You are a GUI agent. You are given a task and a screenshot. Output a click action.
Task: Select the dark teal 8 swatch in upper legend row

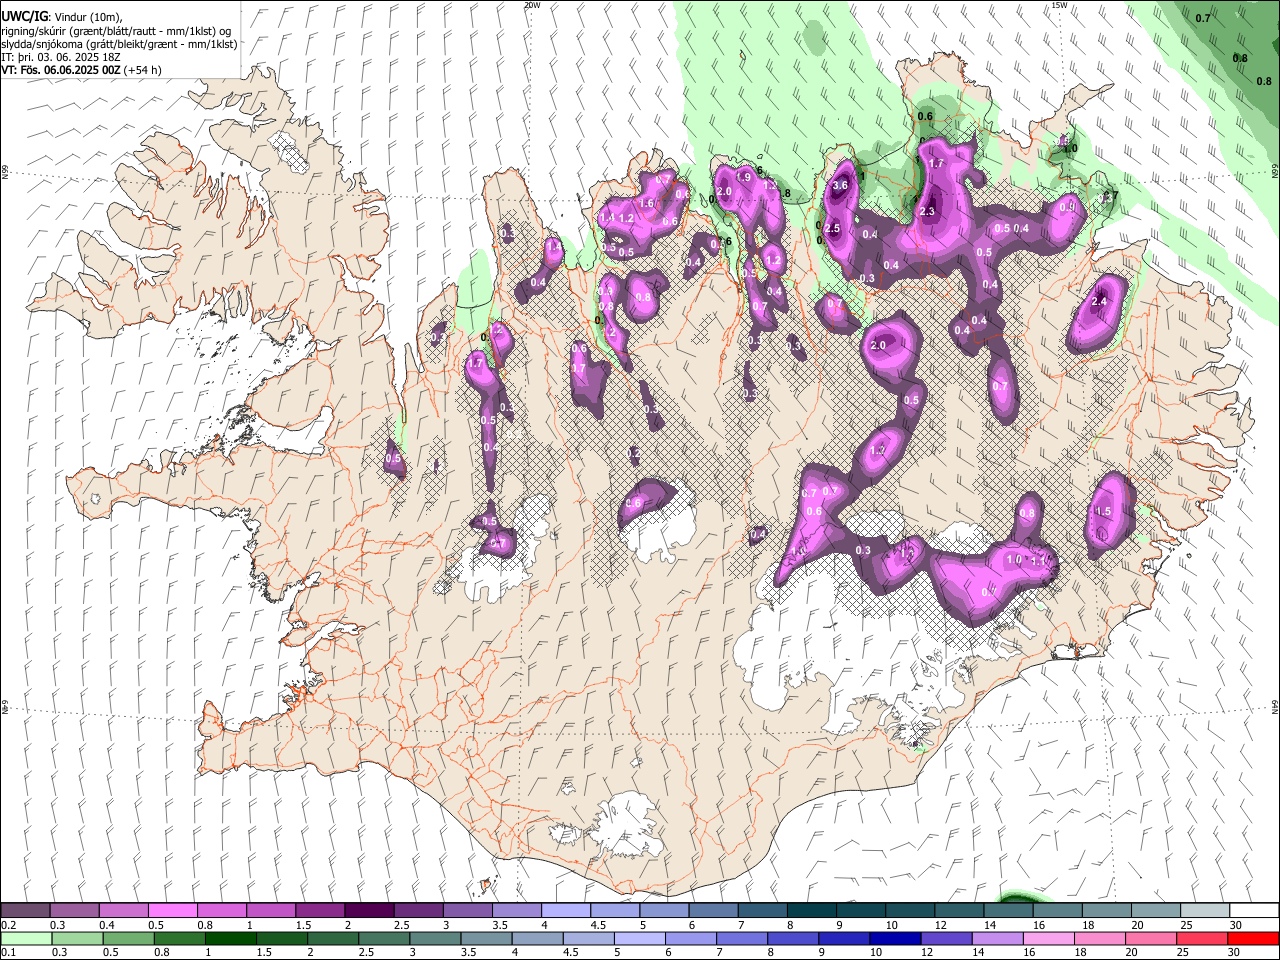coord(811,911)
